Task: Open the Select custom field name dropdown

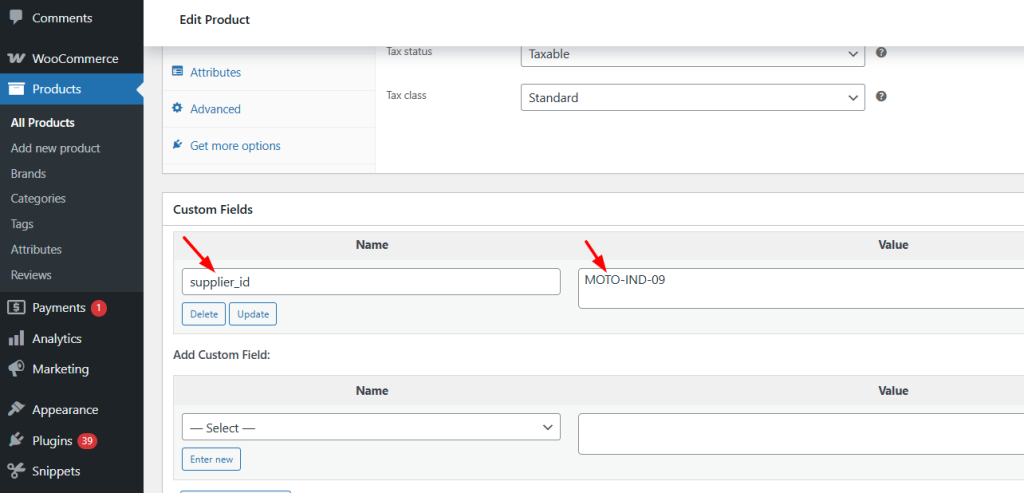Action: [x=371, y=427]
